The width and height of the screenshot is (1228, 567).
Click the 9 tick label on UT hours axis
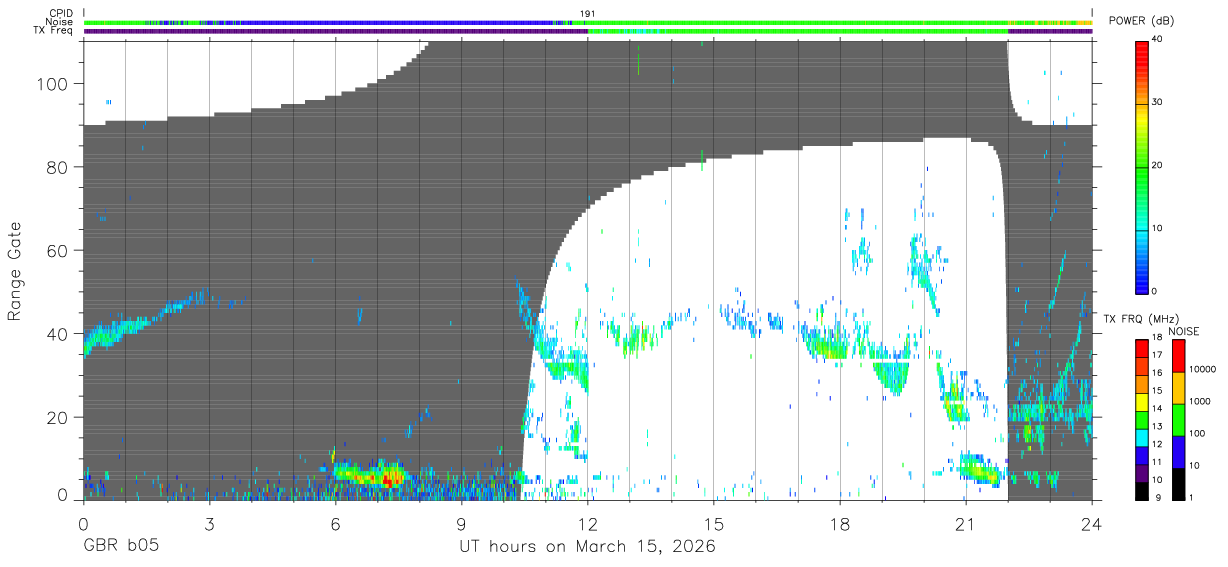[x=461, y=524]
